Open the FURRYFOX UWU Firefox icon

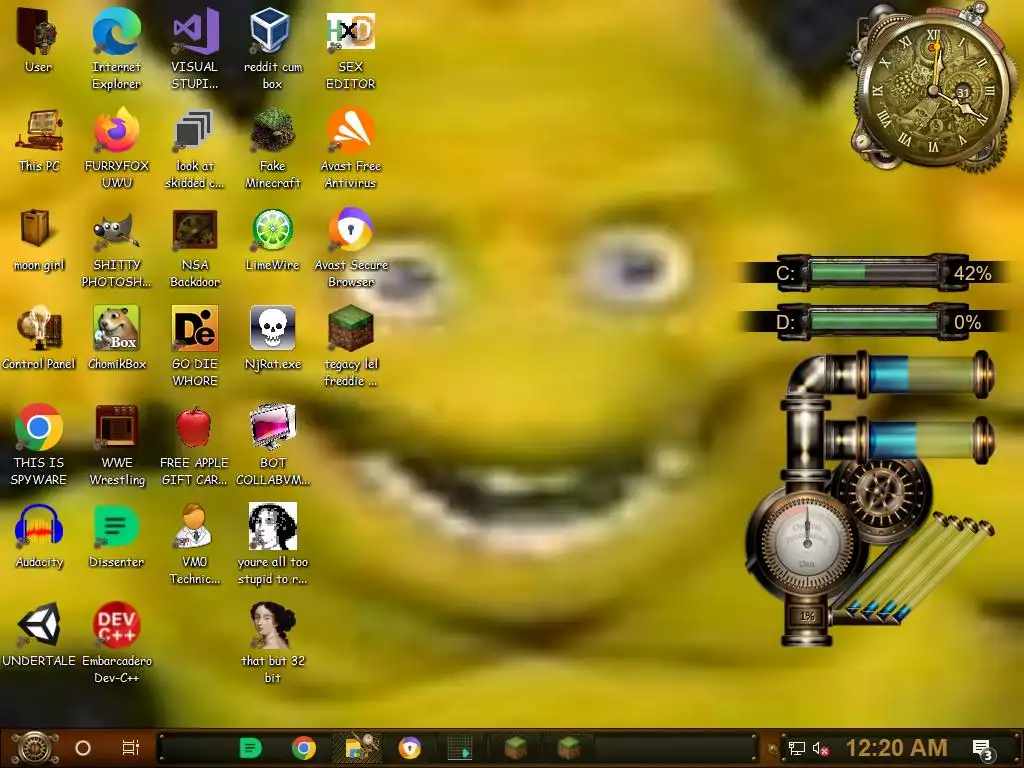(116, 131)
